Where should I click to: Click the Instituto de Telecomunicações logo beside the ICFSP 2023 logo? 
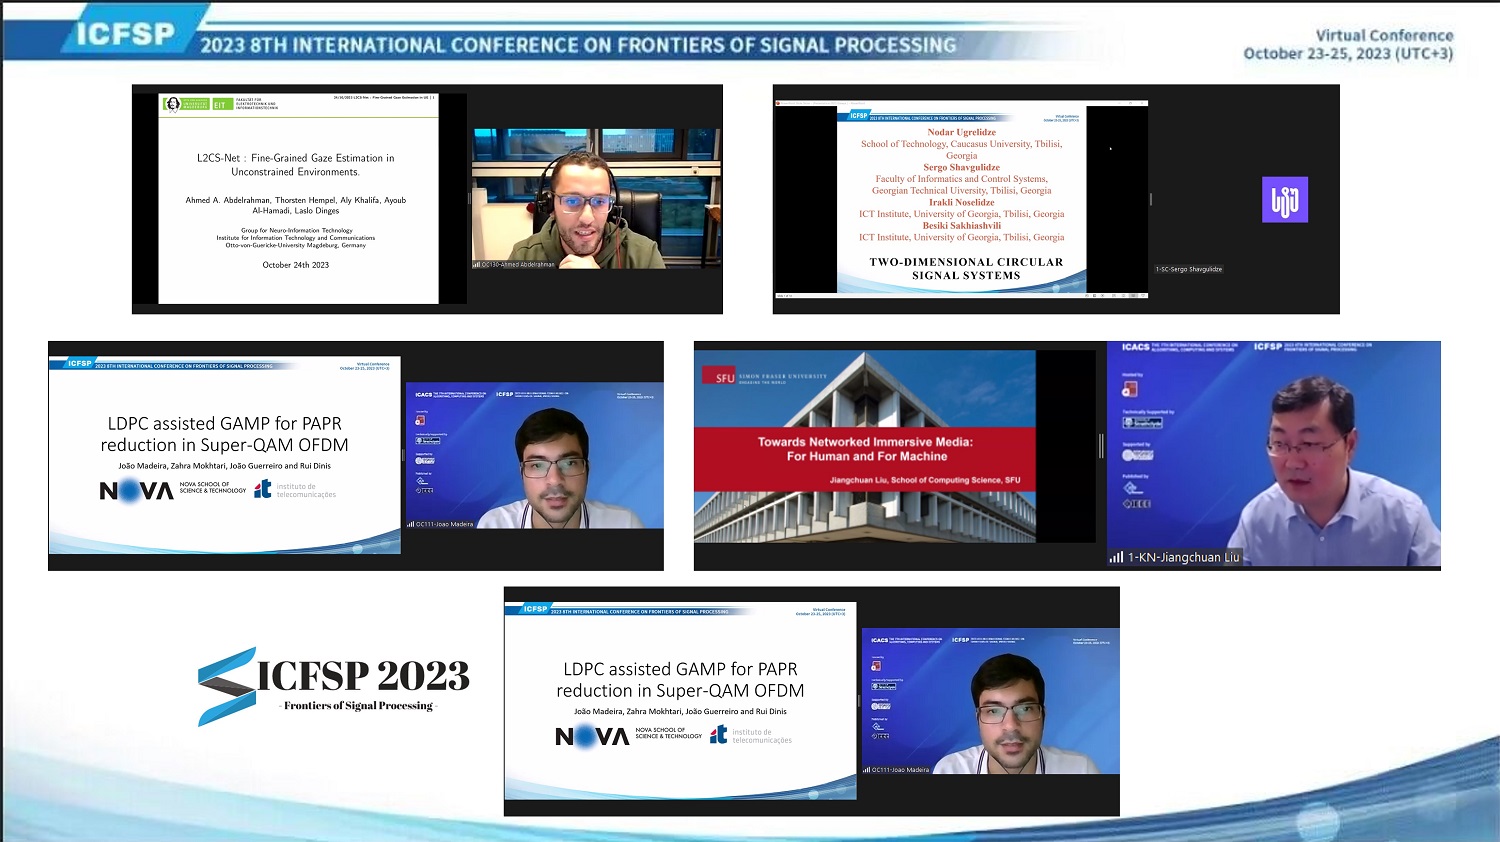click(750, 736)
